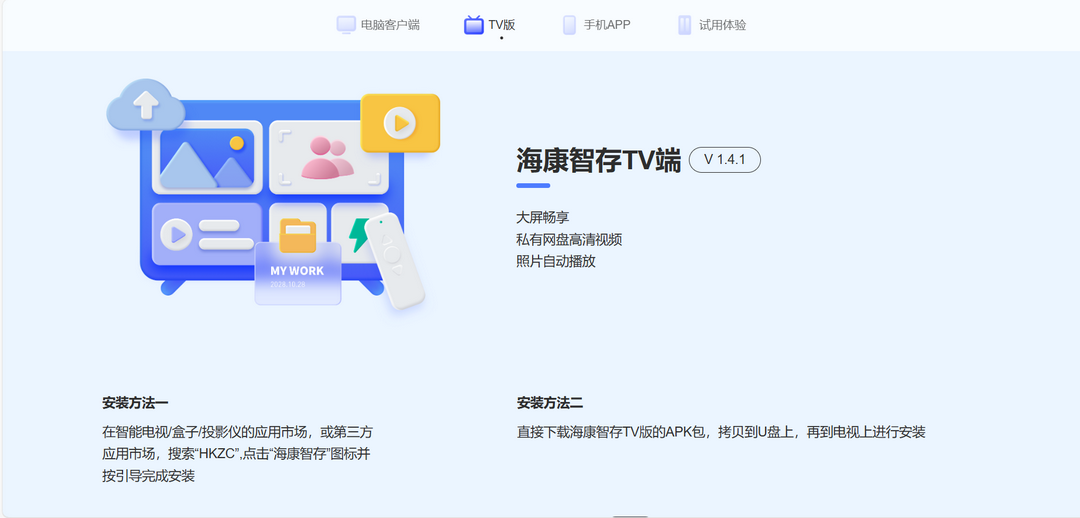This screenshot has width=1080, height=518.
Task: Click the icon beside 试用体验
Action: [684, 25]
